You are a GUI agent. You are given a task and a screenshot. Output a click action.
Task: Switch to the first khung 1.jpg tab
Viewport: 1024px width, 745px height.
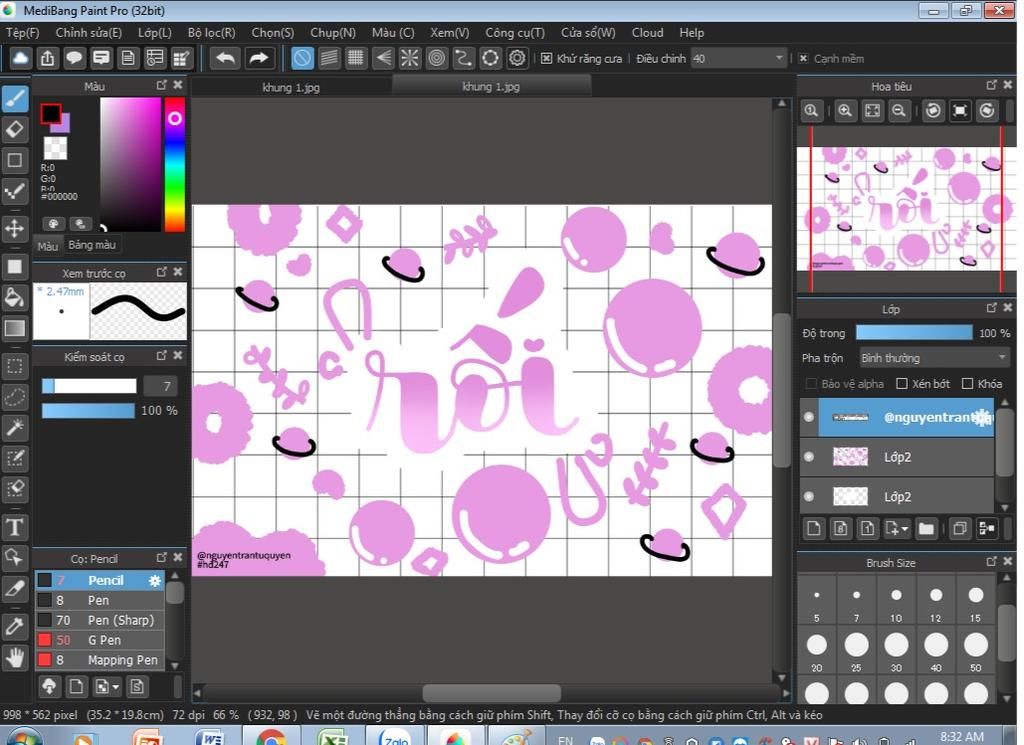click(x=291, y=87)
